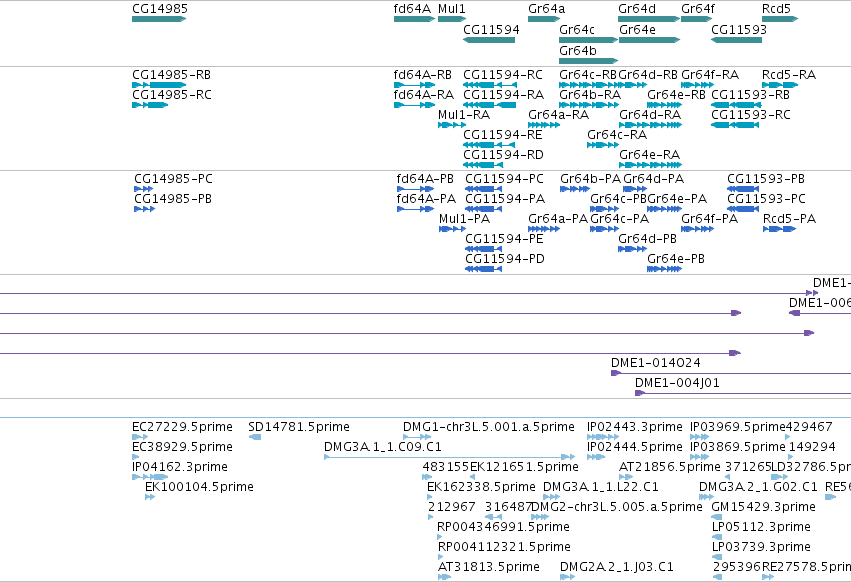851x582 pixels.
Task: Select CDS feature Gr64a-PA
Action: click(x=544, y=229)
